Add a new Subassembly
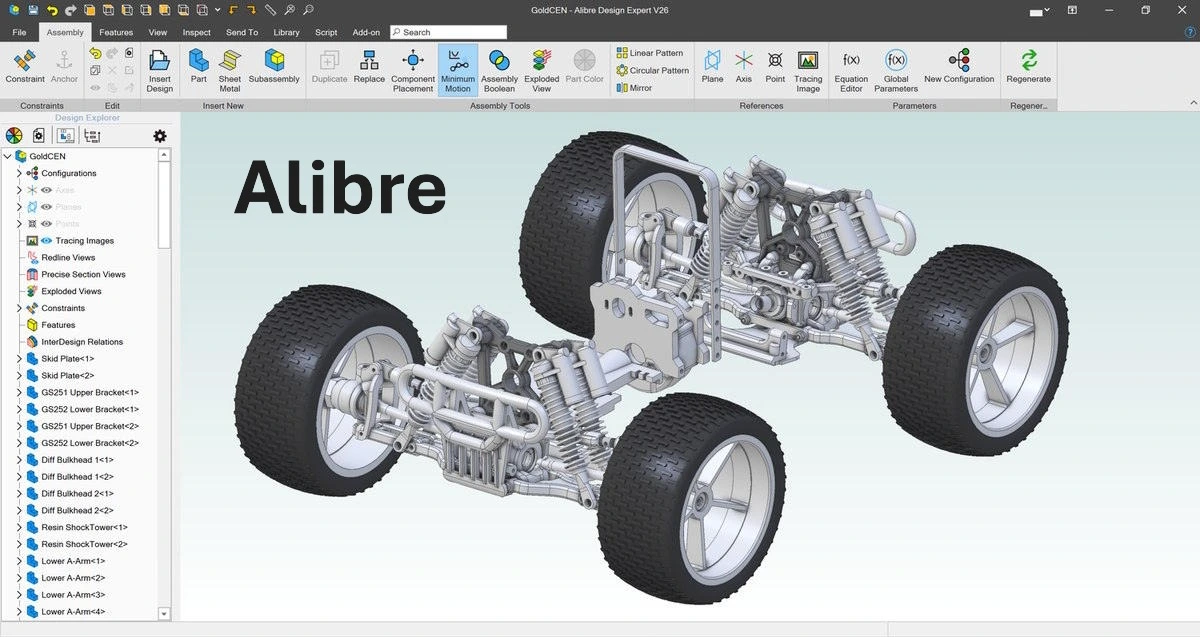 (274, 68)
